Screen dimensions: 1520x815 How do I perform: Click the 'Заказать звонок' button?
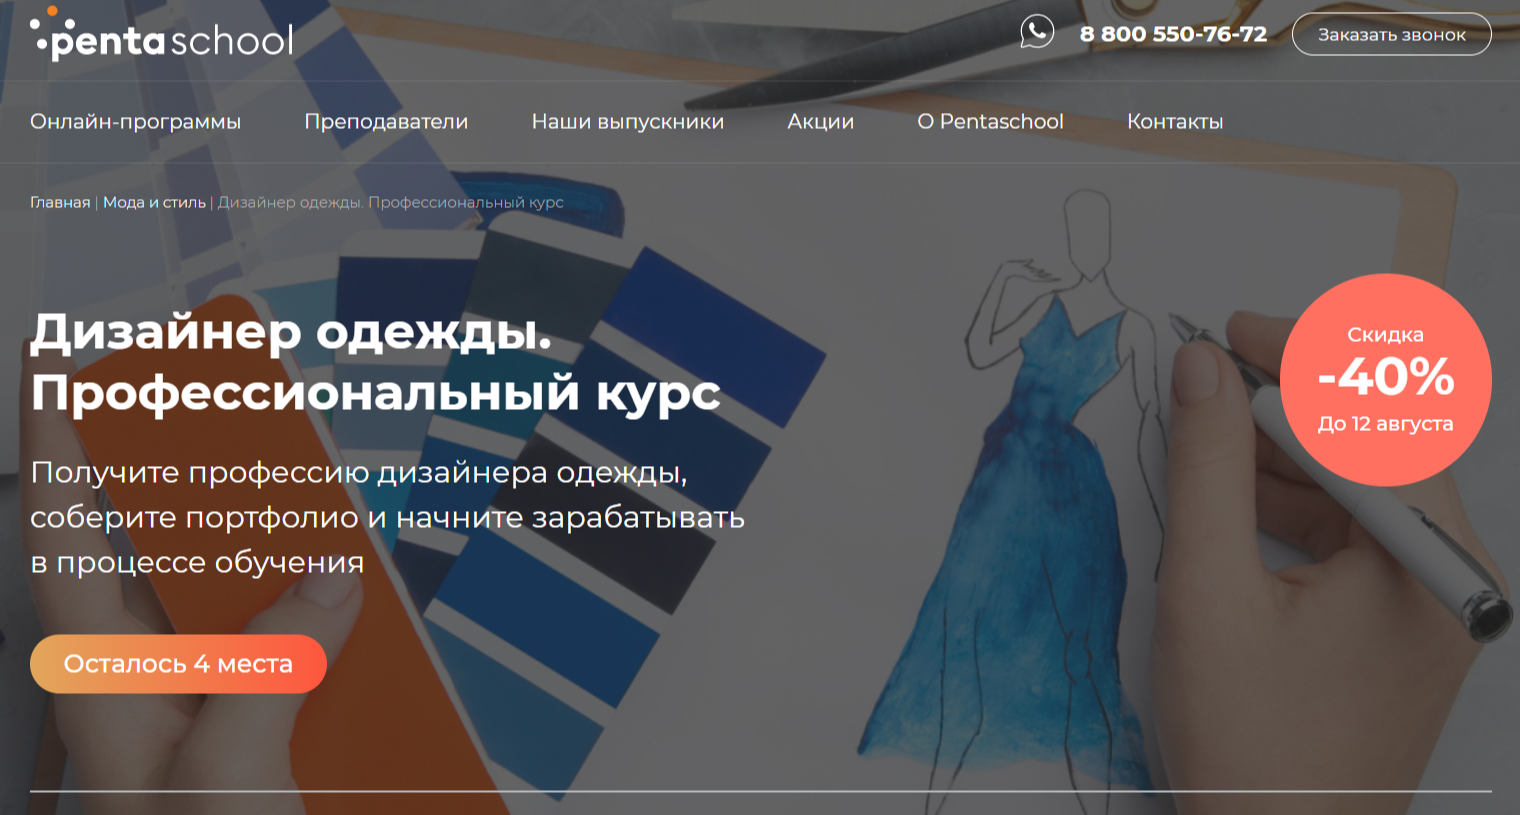click(1391, 34)
